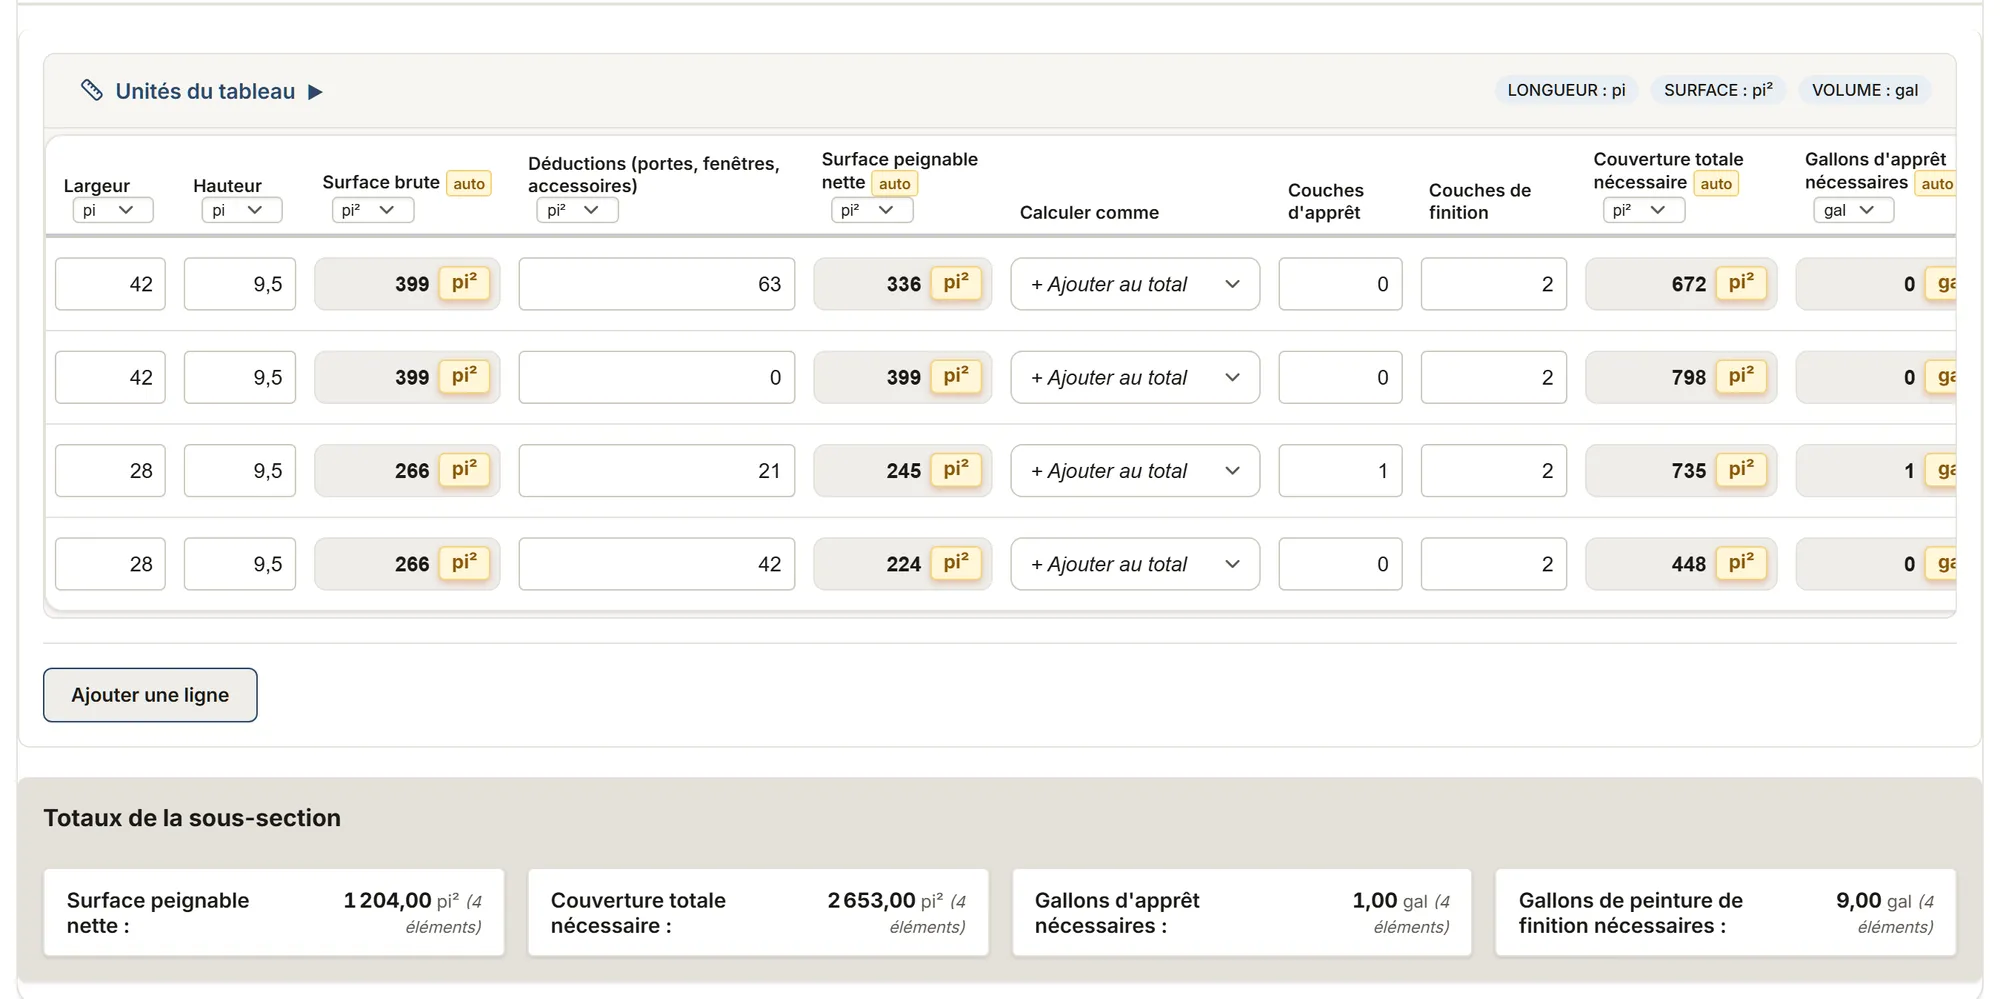2000x999 pixels.
Task: Open Calculer comme dropdown in row with deduction 21
Action: (x=1135, y=471)
